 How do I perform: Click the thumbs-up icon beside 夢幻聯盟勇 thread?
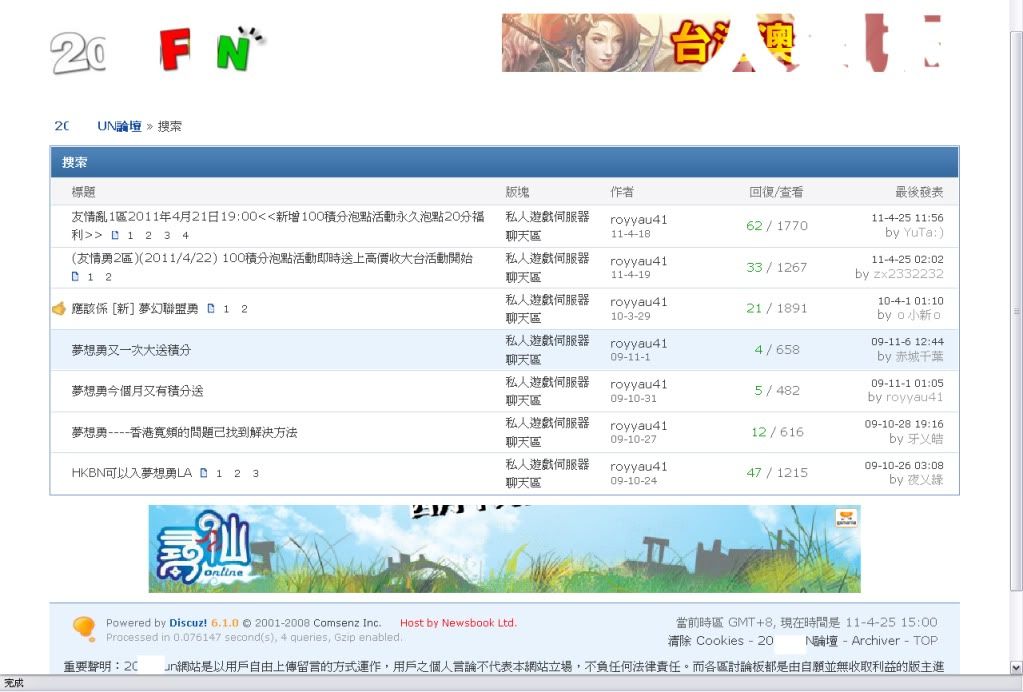(58, 309)
